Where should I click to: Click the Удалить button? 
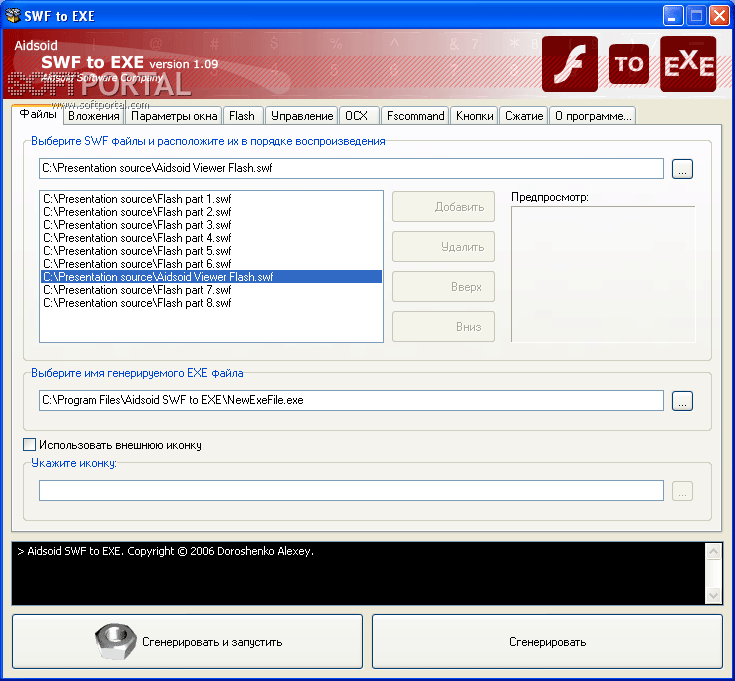click(x=443, y=247)
